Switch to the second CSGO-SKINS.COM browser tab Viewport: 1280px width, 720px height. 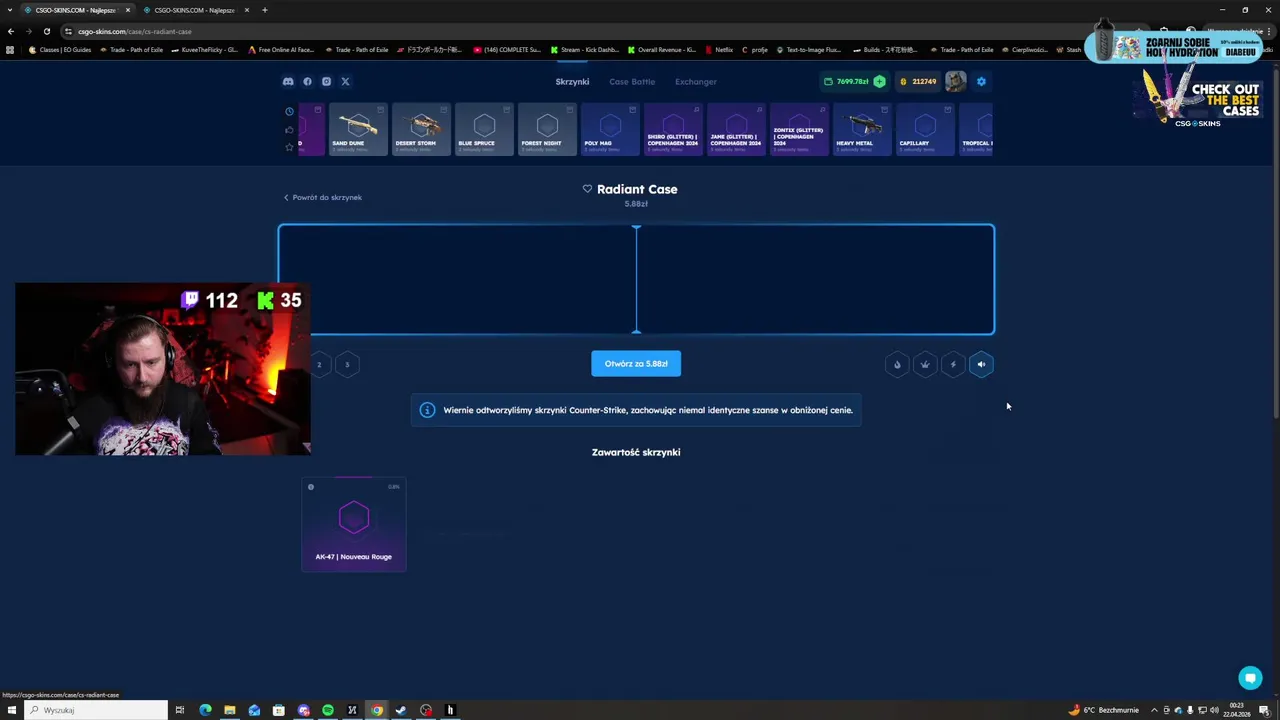[194, 10]
